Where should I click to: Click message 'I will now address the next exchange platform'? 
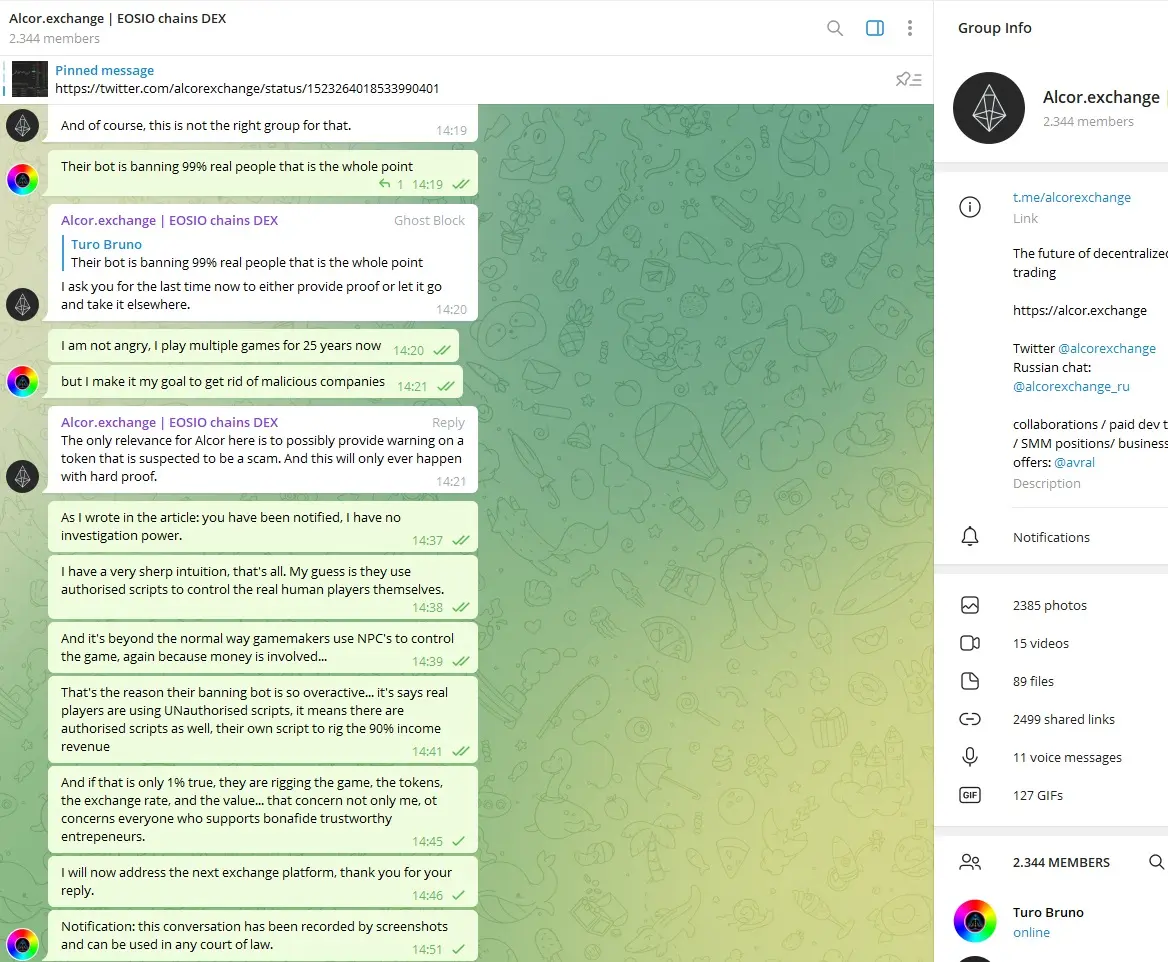pos(262,882)
